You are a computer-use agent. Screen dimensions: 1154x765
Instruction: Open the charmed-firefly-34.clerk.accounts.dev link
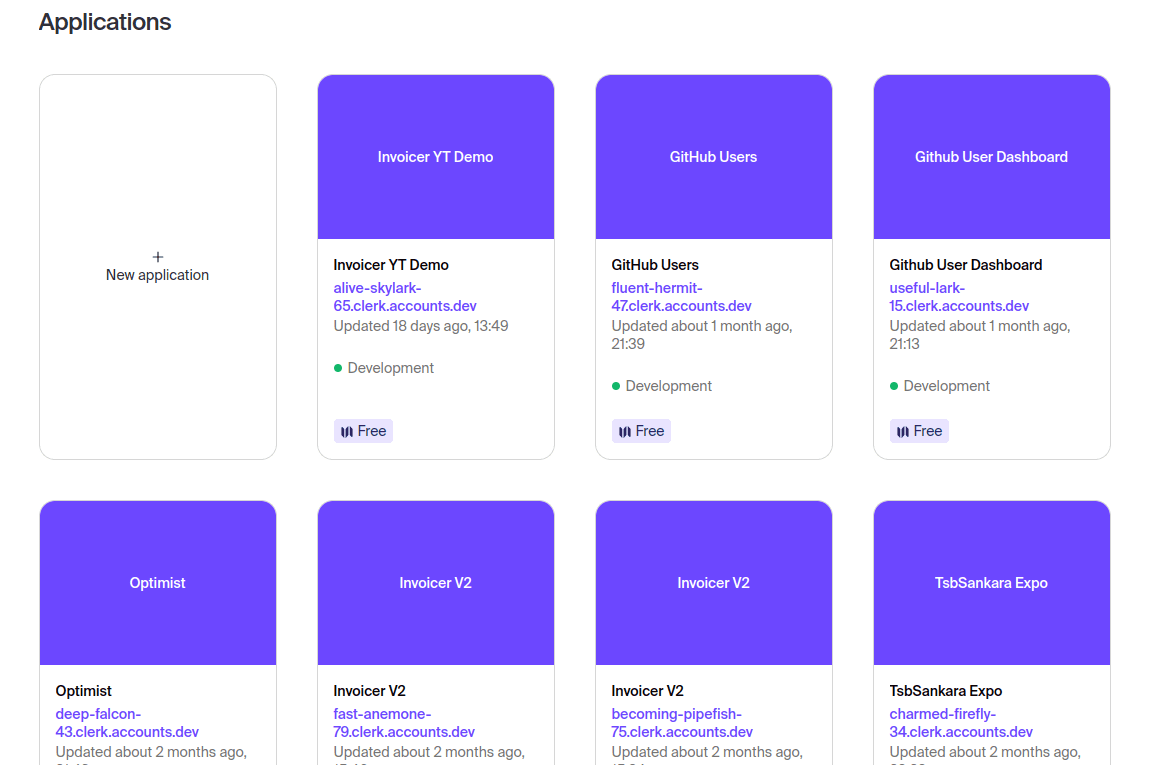click(x=960, y=721)
